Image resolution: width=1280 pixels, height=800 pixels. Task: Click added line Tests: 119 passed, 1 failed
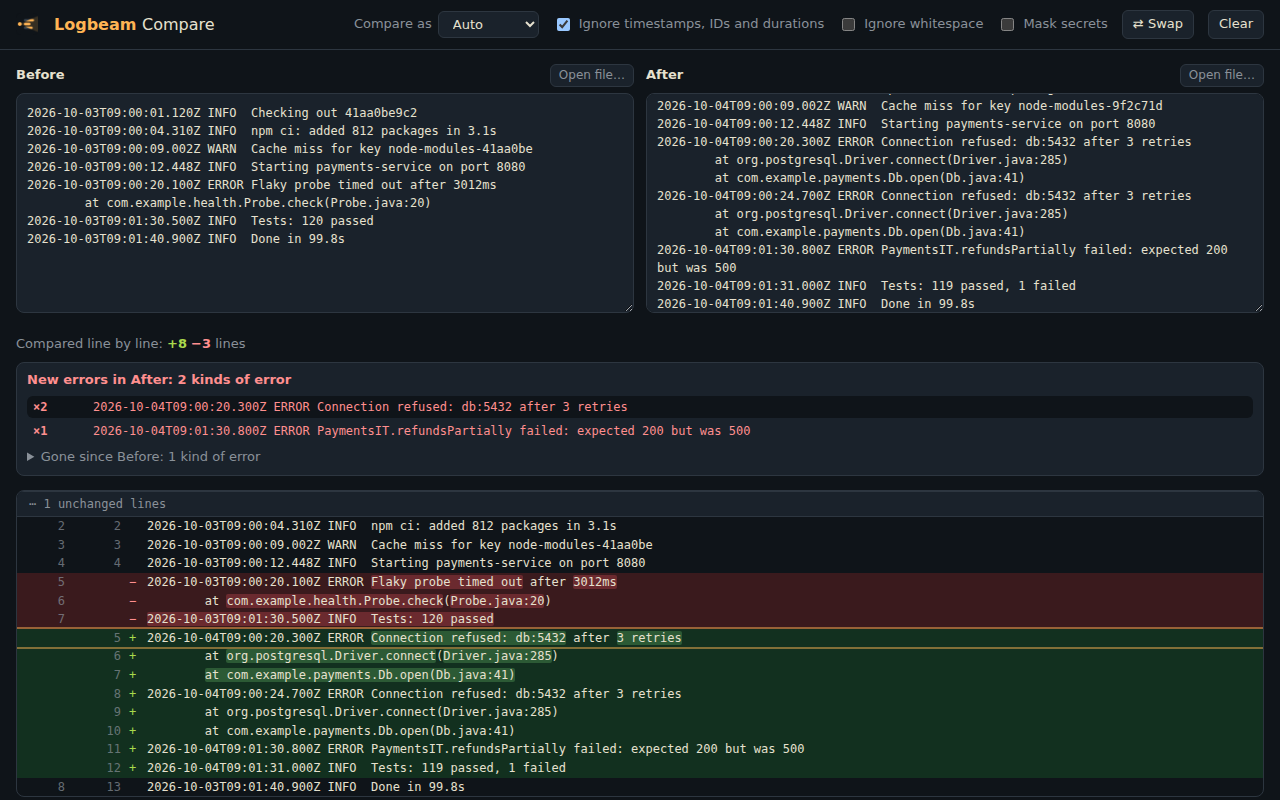(640, 768)
